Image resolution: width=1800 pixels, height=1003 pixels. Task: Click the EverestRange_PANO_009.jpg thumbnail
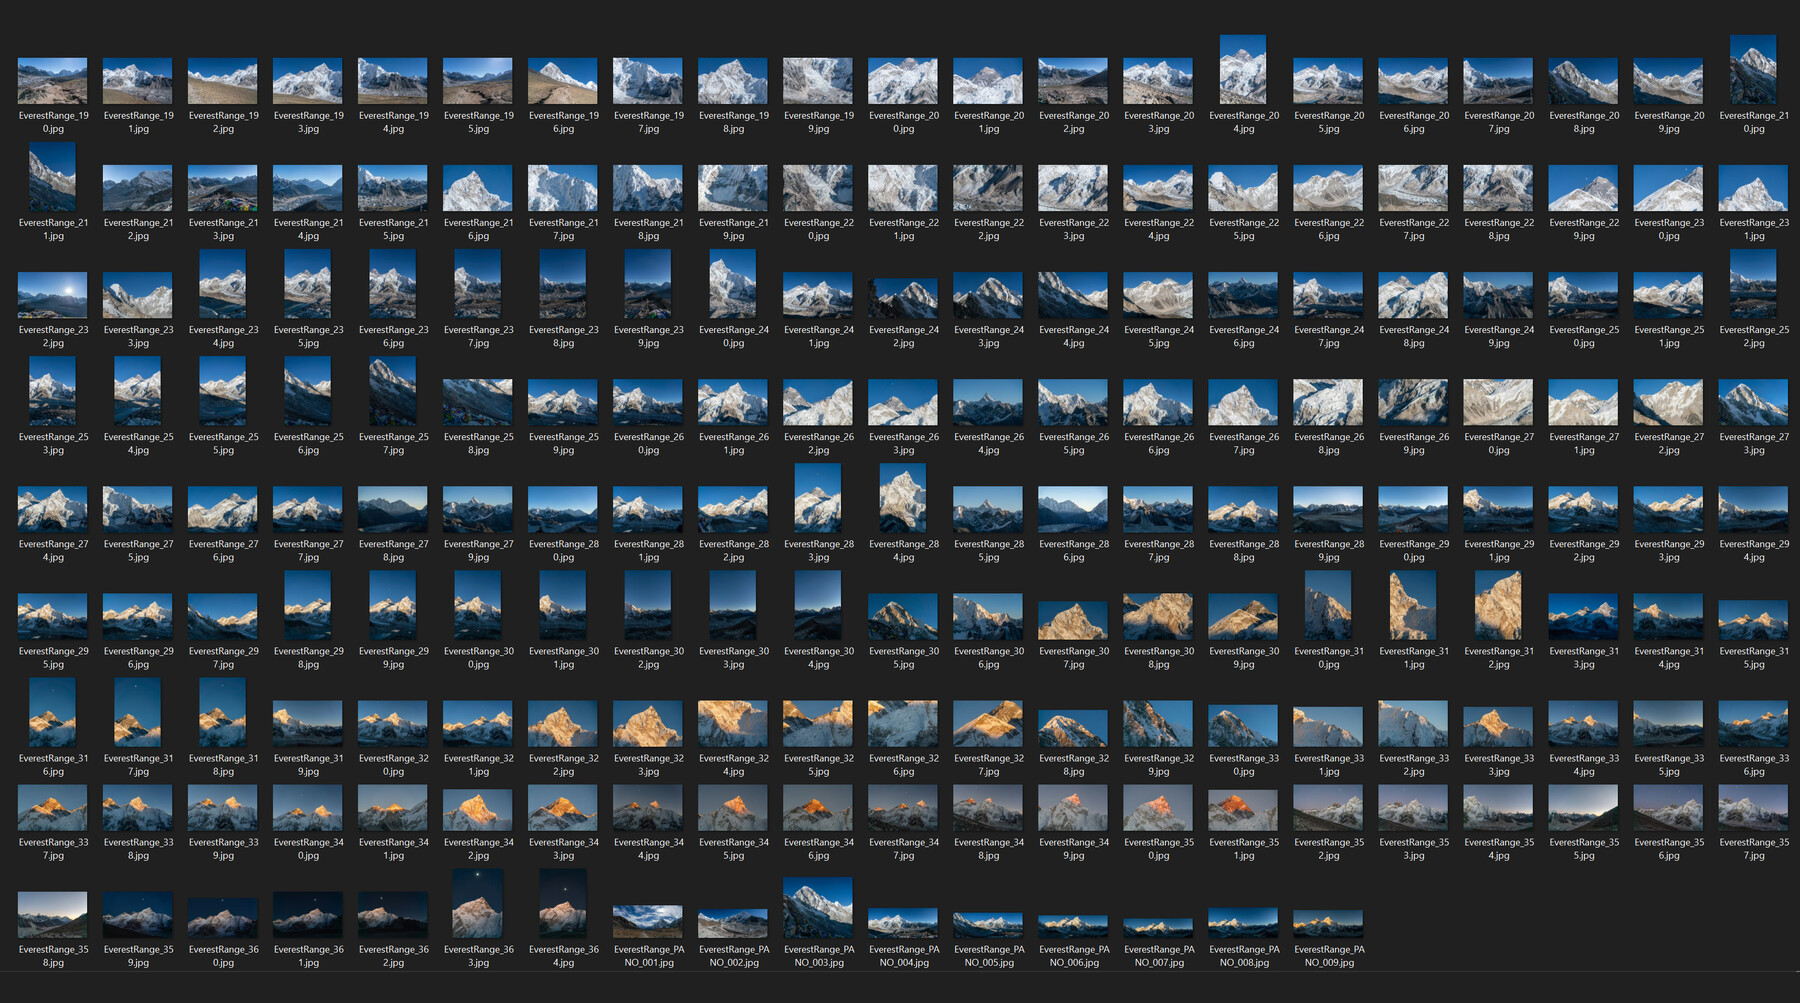coord(1328,923)
